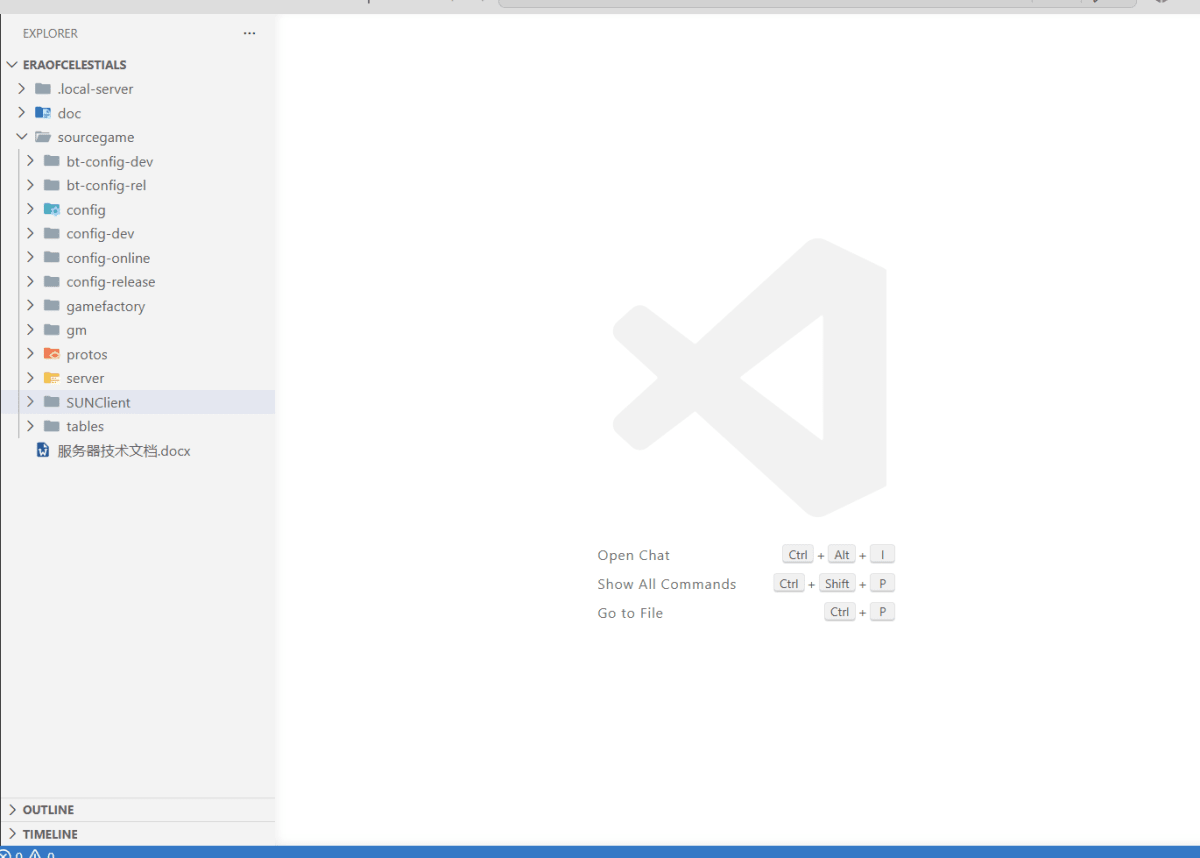Expand the doc folder chevron
The image size is (1200, 858).
pos(21,113)
